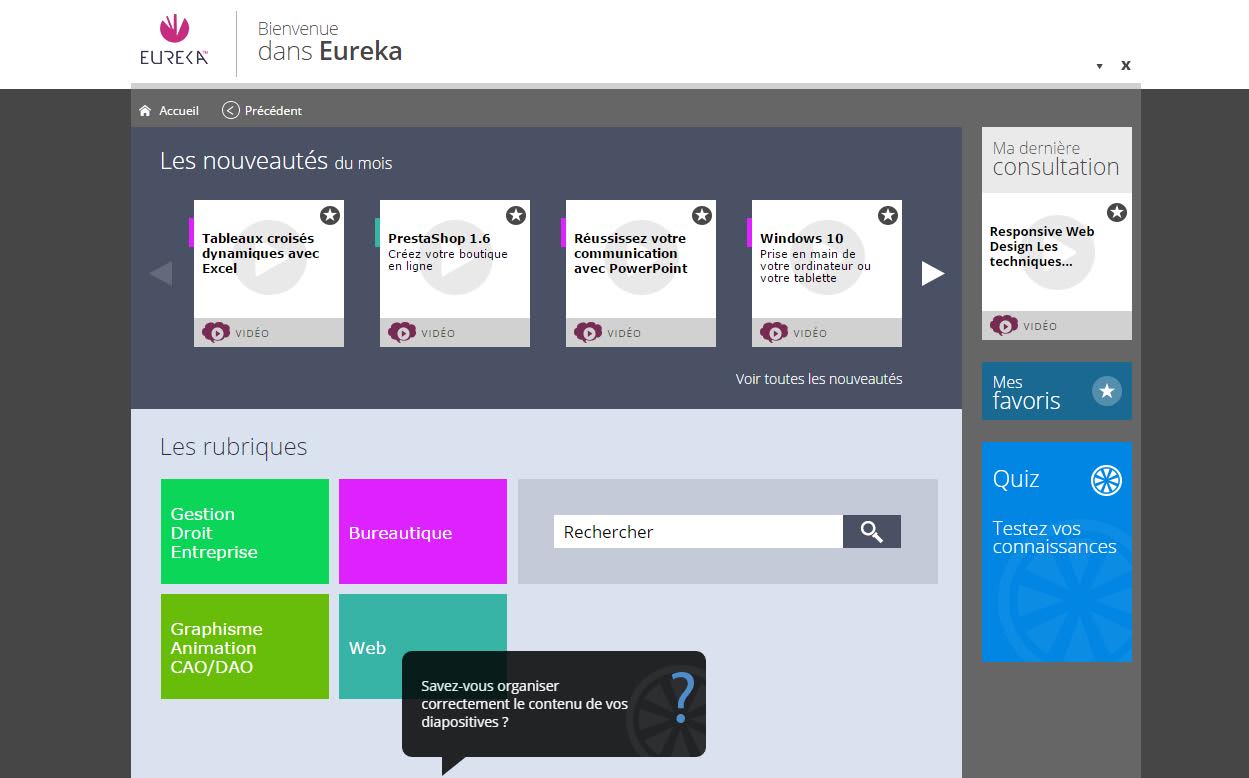Open the Gestion Droit Entreprise rubrique
1249x778 pixels.
click(x=245, y=531)
